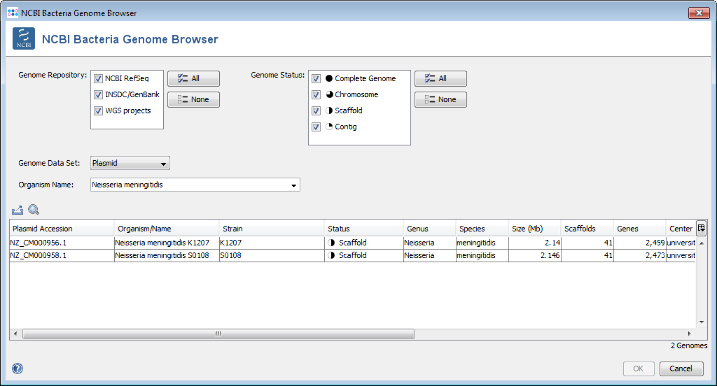Image resolution: width=717 pixels, height=386 pixels.
Task: Click the Complete Genome full circle icon
Action: [x=329, y=78]
